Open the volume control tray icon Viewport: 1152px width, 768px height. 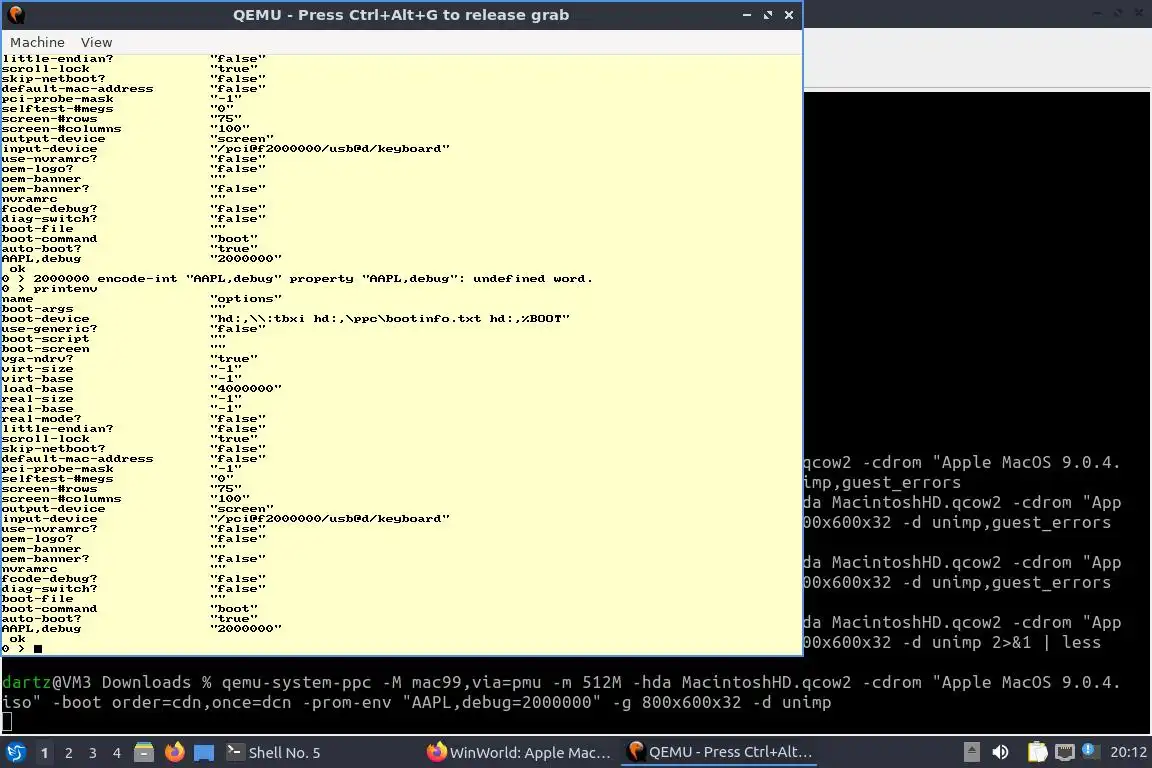click(x=1000, y=752)
